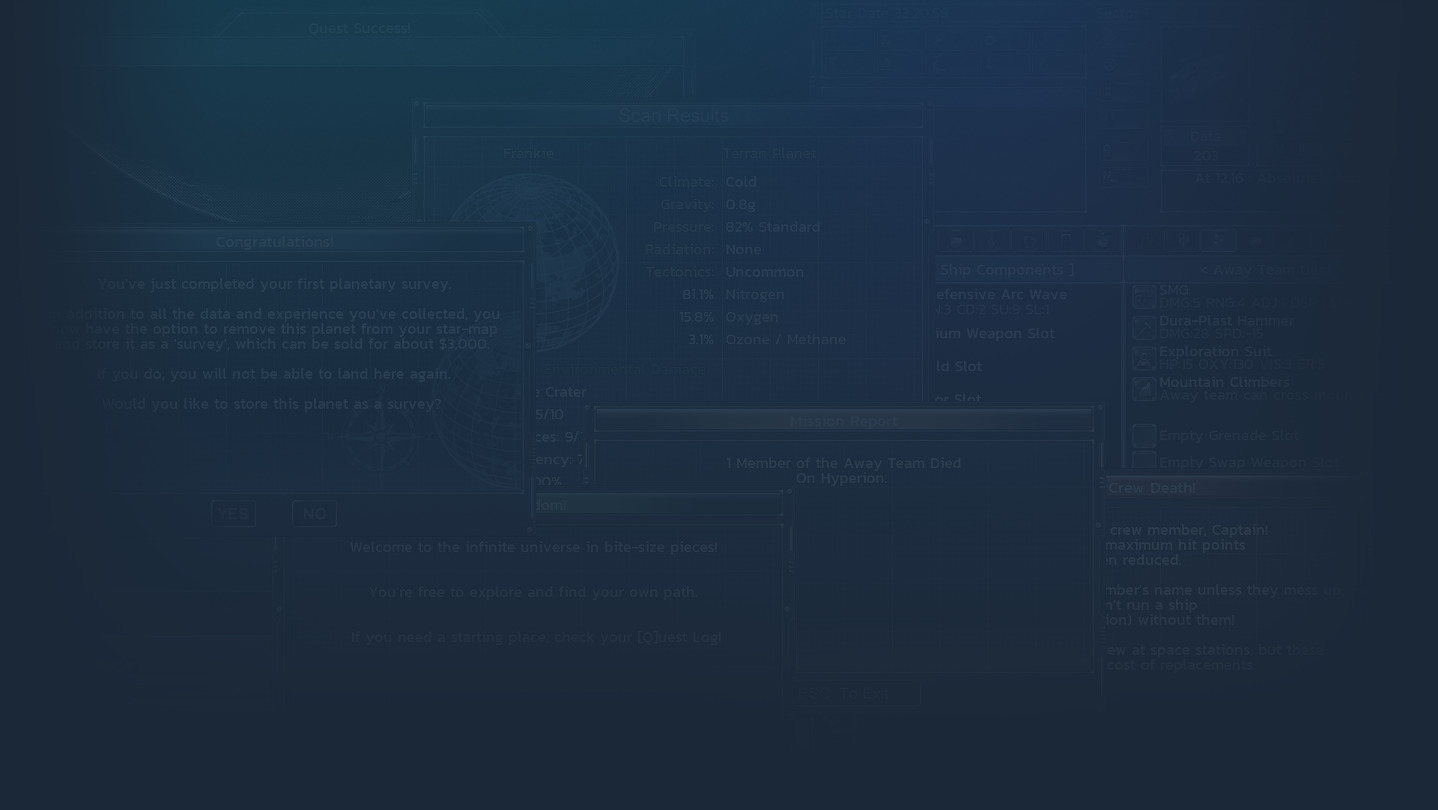Open the Ship Components tab
Screen dimensions: 1438x810
tap(1006, 270)
